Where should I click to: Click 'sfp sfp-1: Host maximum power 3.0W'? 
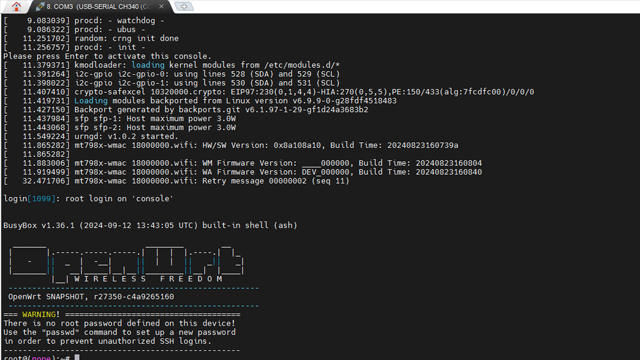120,118
